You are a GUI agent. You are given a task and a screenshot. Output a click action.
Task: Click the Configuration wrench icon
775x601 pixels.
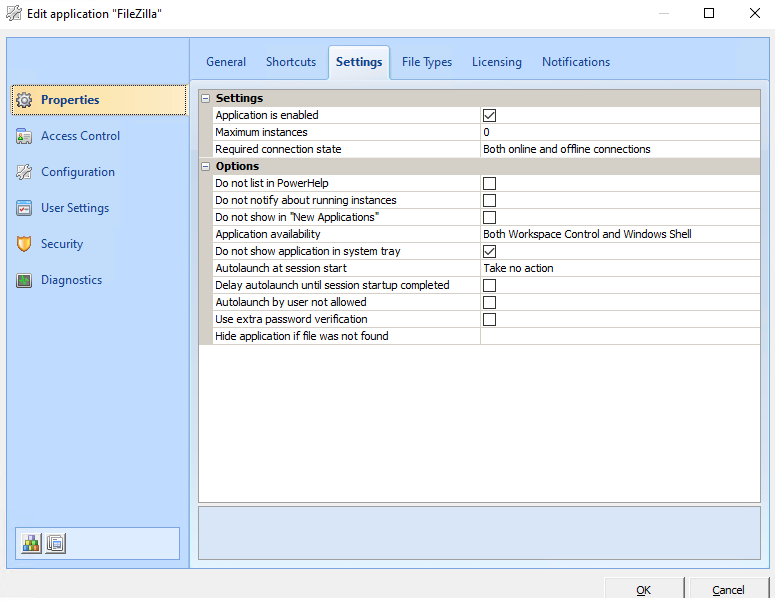pos(24,172)
